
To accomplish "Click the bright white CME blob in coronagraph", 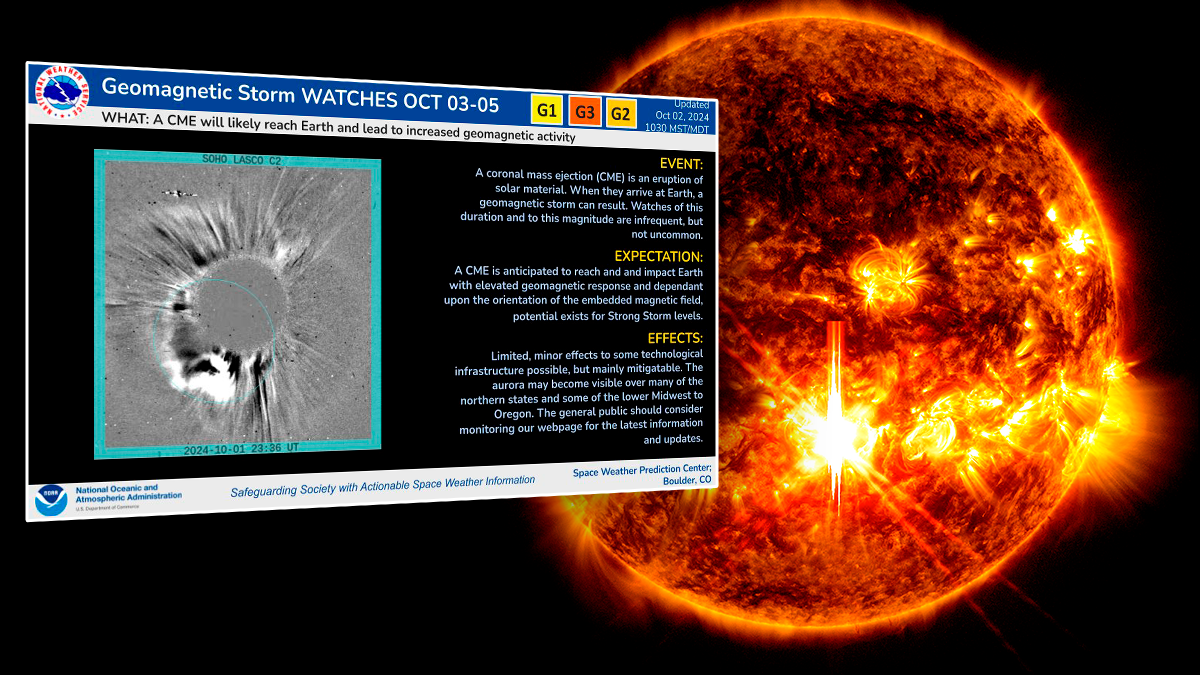I will (212, 378).
